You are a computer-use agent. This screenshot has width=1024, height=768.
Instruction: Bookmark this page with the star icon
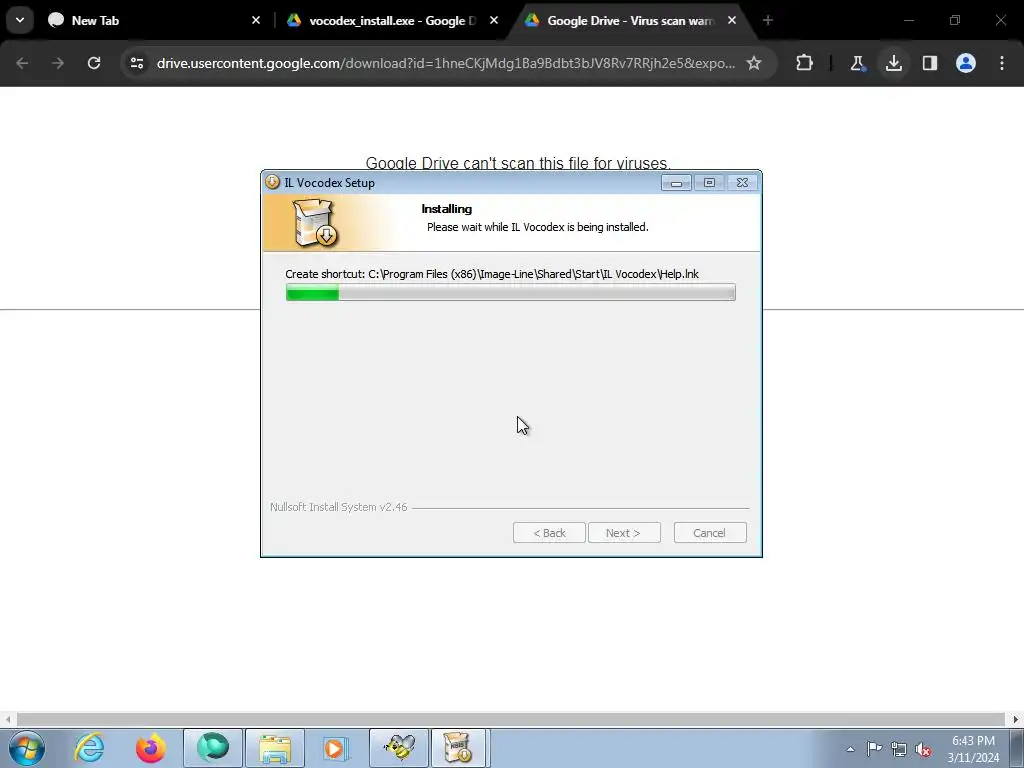[754, 63]
